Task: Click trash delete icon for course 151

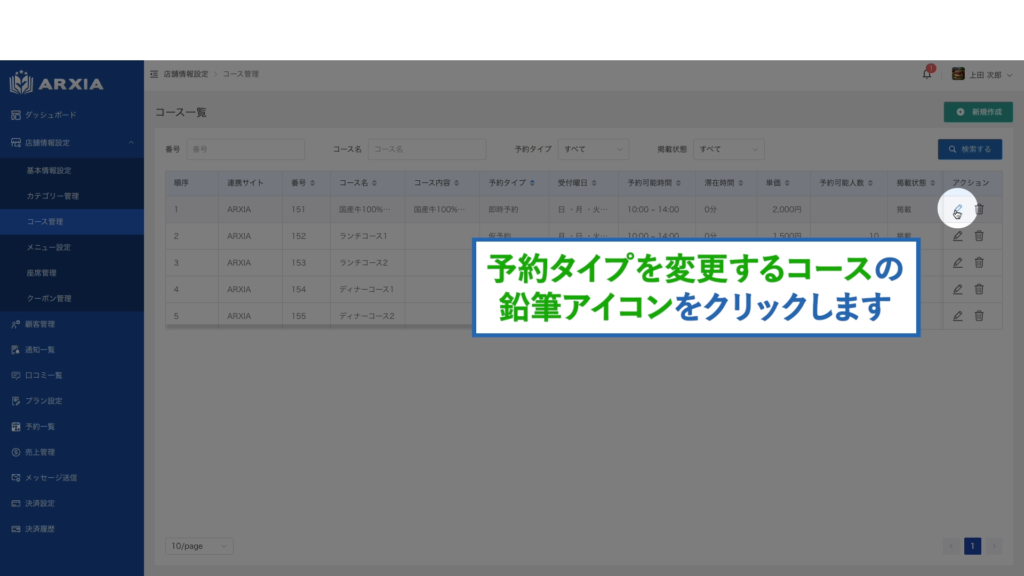Action: pos(979,210)
